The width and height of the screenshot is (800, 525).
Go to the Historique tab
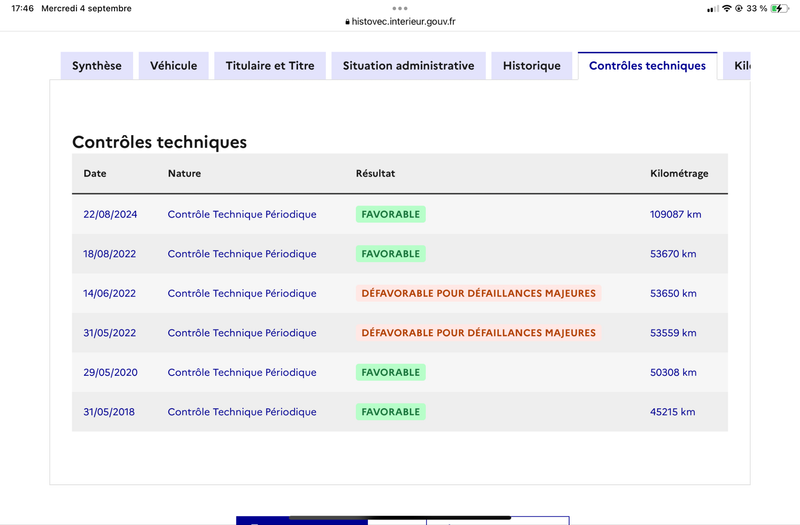pyautogui.click(x=532, y=66)
